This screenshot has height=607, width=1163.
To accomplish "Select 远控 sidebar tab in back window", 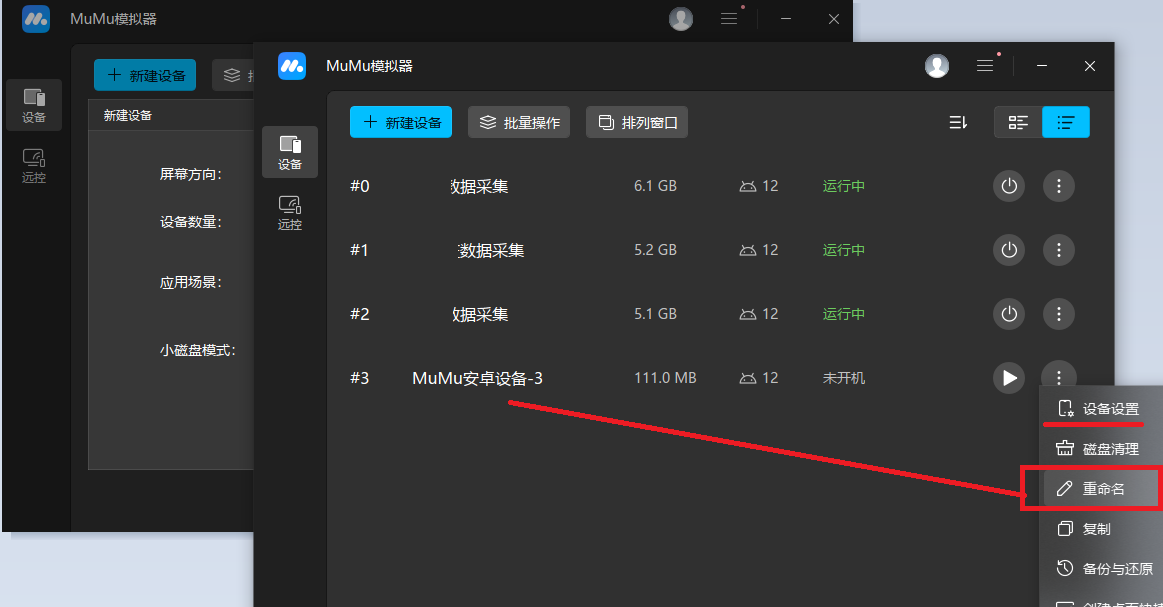I will [x=33, y=166].
